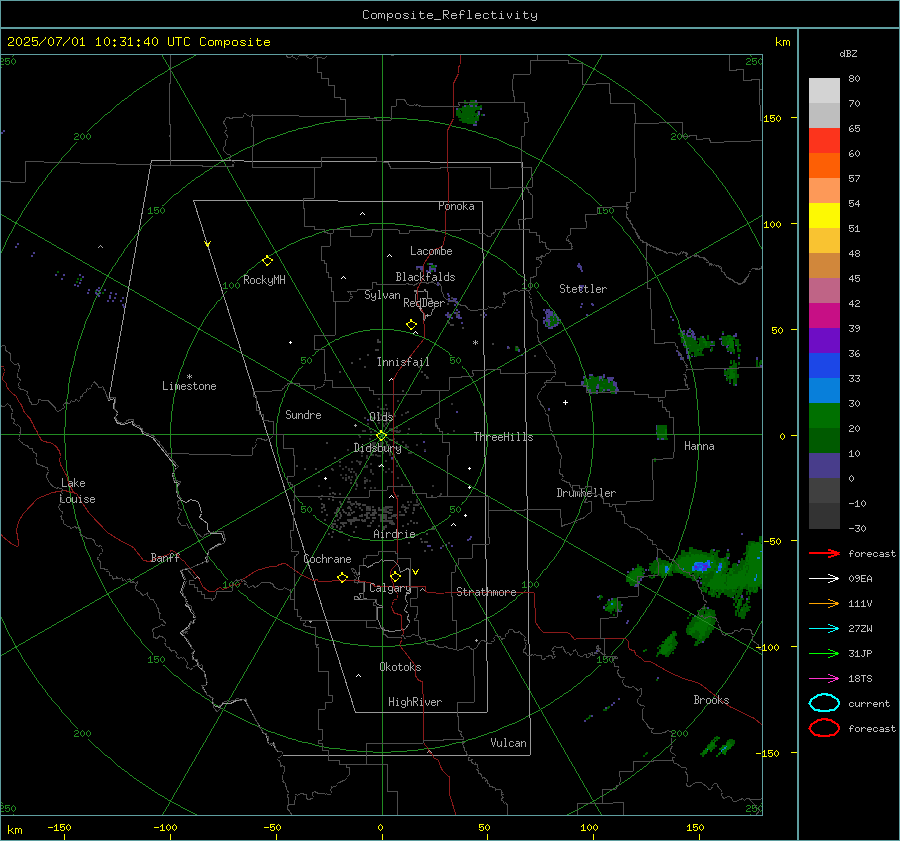Click the Sundre label
This screenshot has width=900, height=841.
[x=303, y=414]
